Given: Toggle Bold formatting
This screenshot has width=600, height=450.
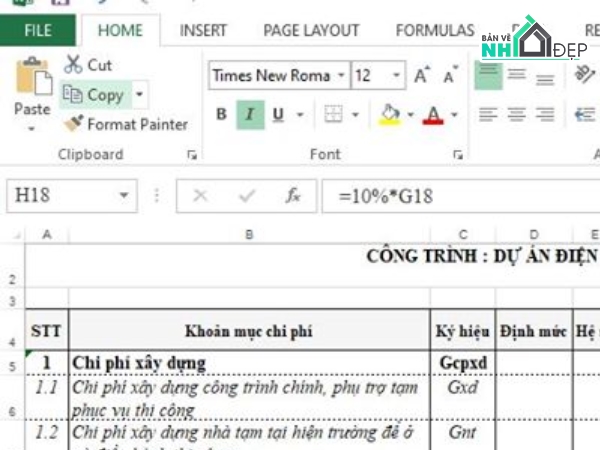Looking at the screenshot, I should coord(221,114).
